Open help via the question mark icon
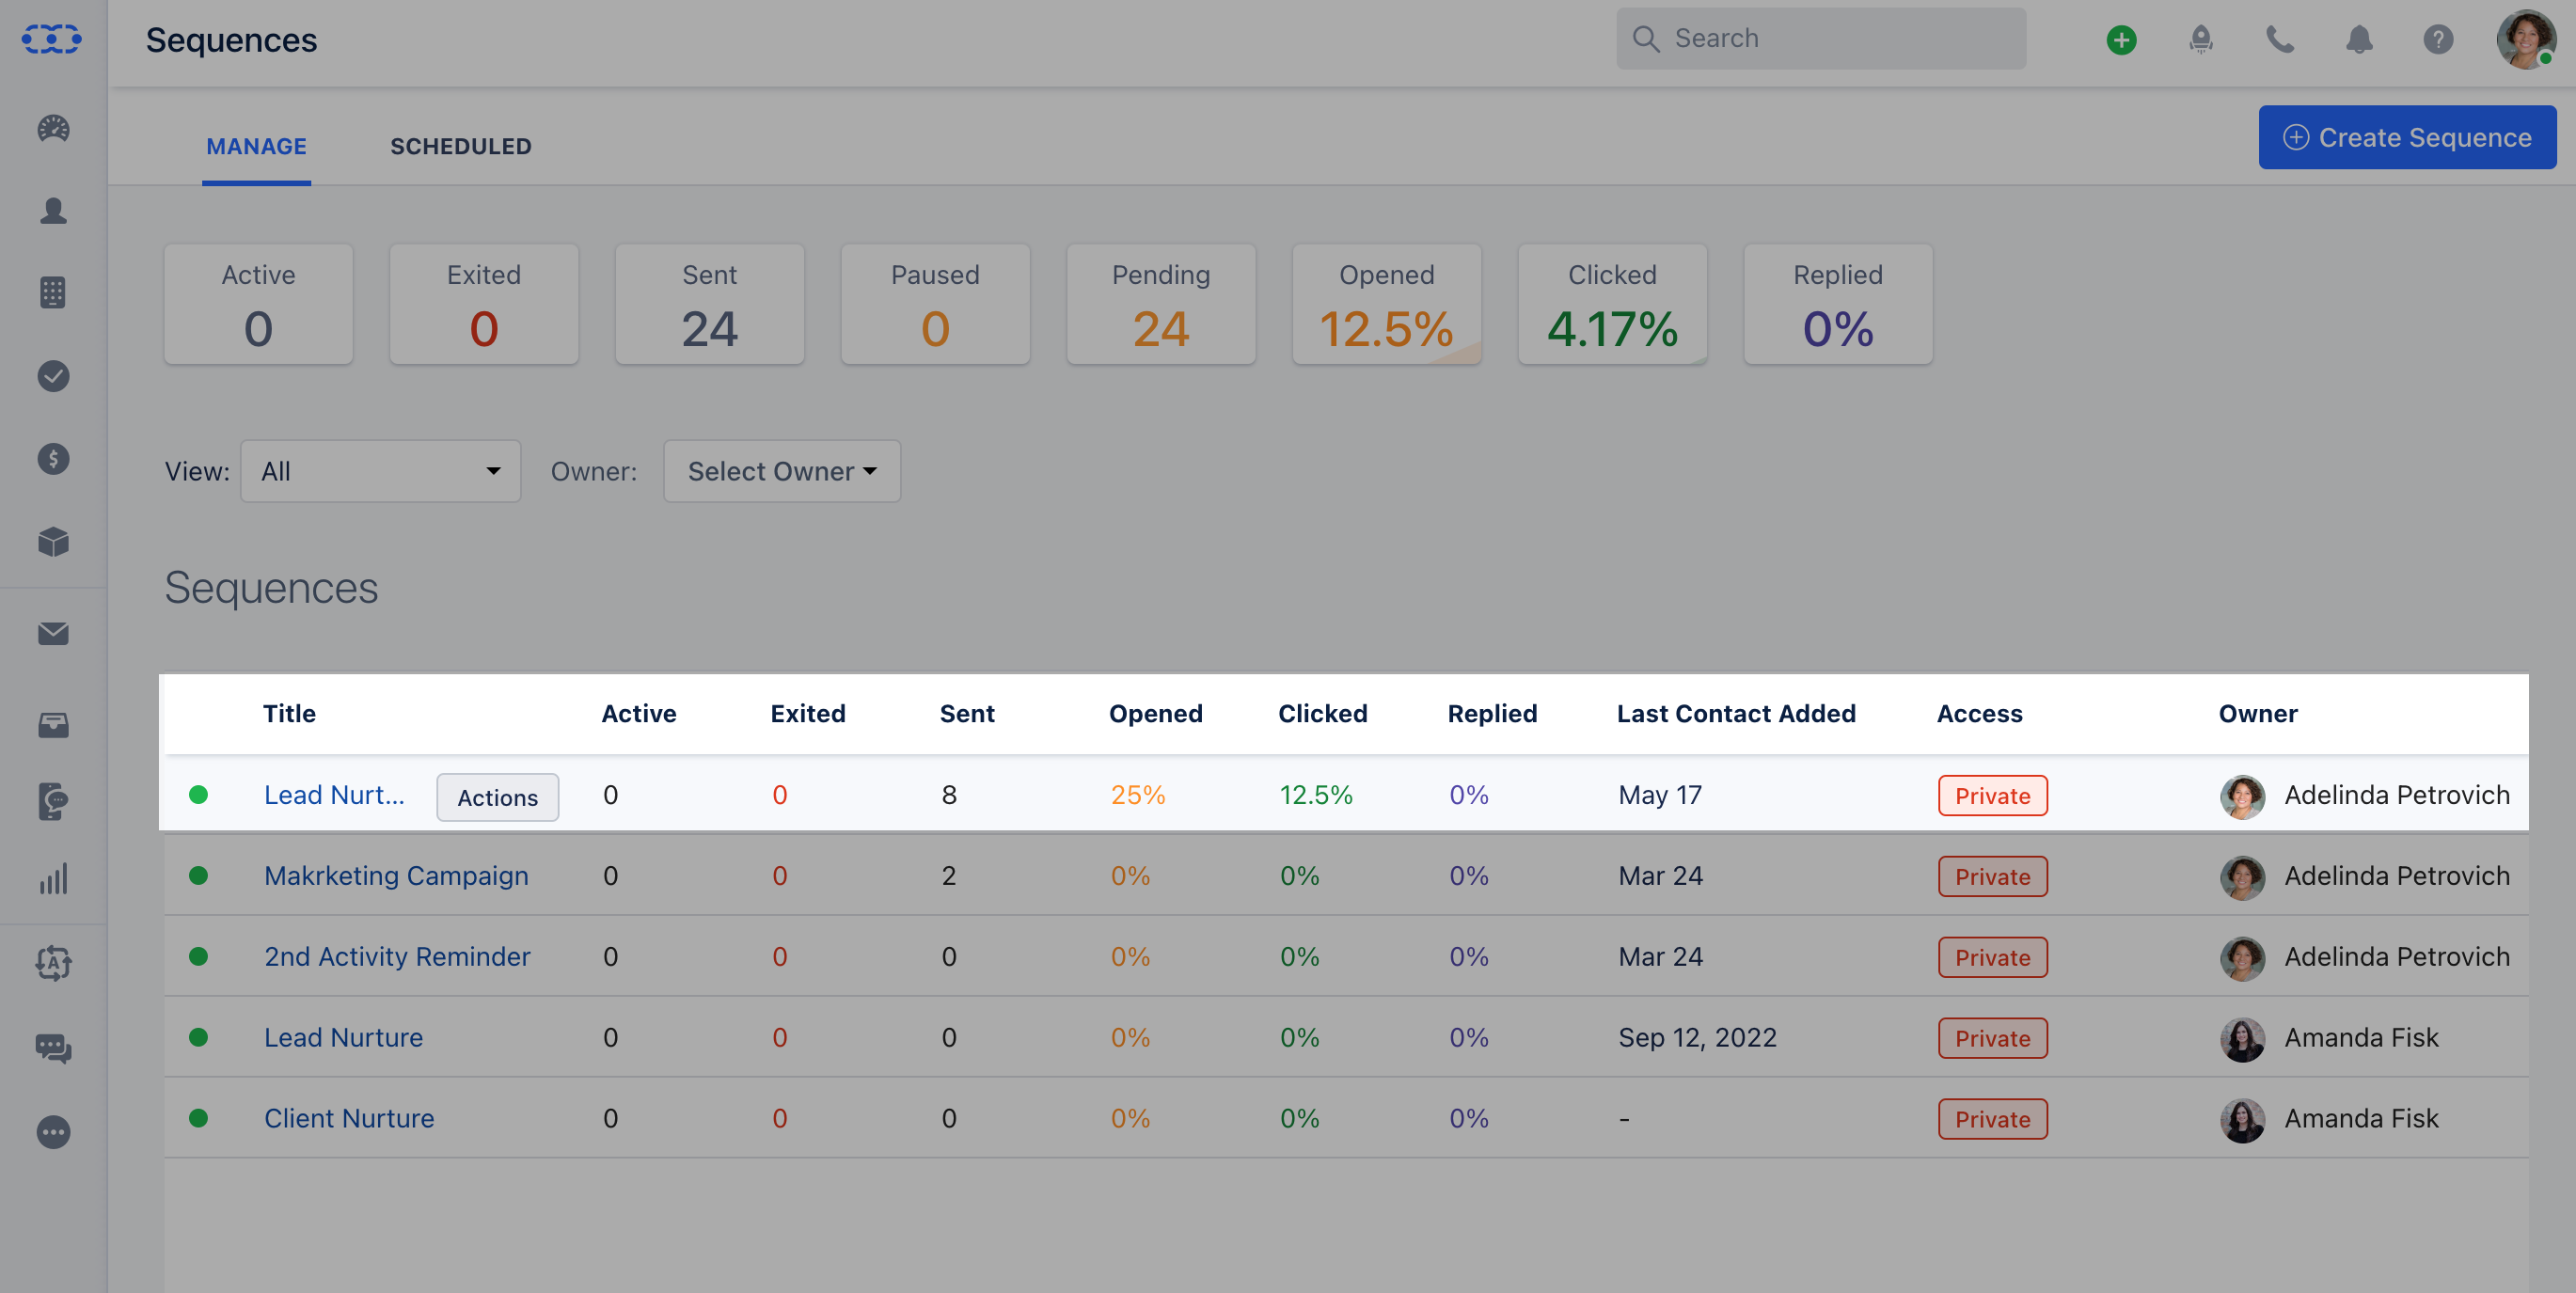The width and height of the screenshot is (2576, 1293). click(x=2438, y=40)
